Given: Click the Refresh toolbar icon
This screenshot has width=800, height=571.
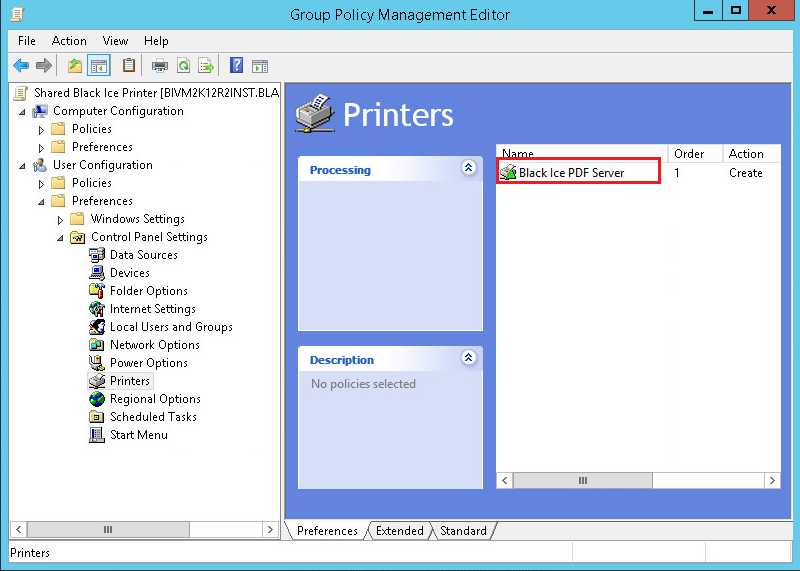Looking at the screenshot, I should pos(183,66).
